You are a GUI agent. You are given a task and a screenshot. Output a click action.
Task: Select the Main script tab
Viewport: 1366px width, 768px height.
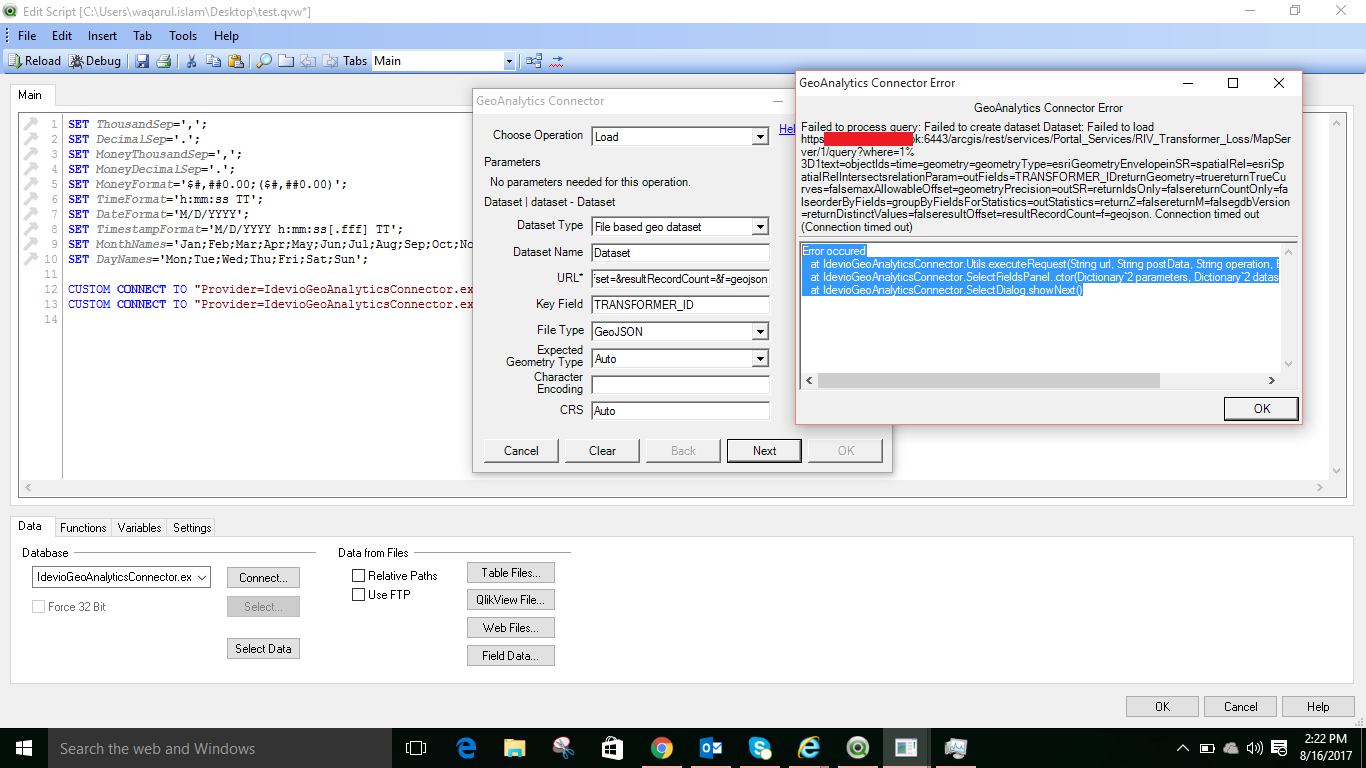tap(31, 95)
